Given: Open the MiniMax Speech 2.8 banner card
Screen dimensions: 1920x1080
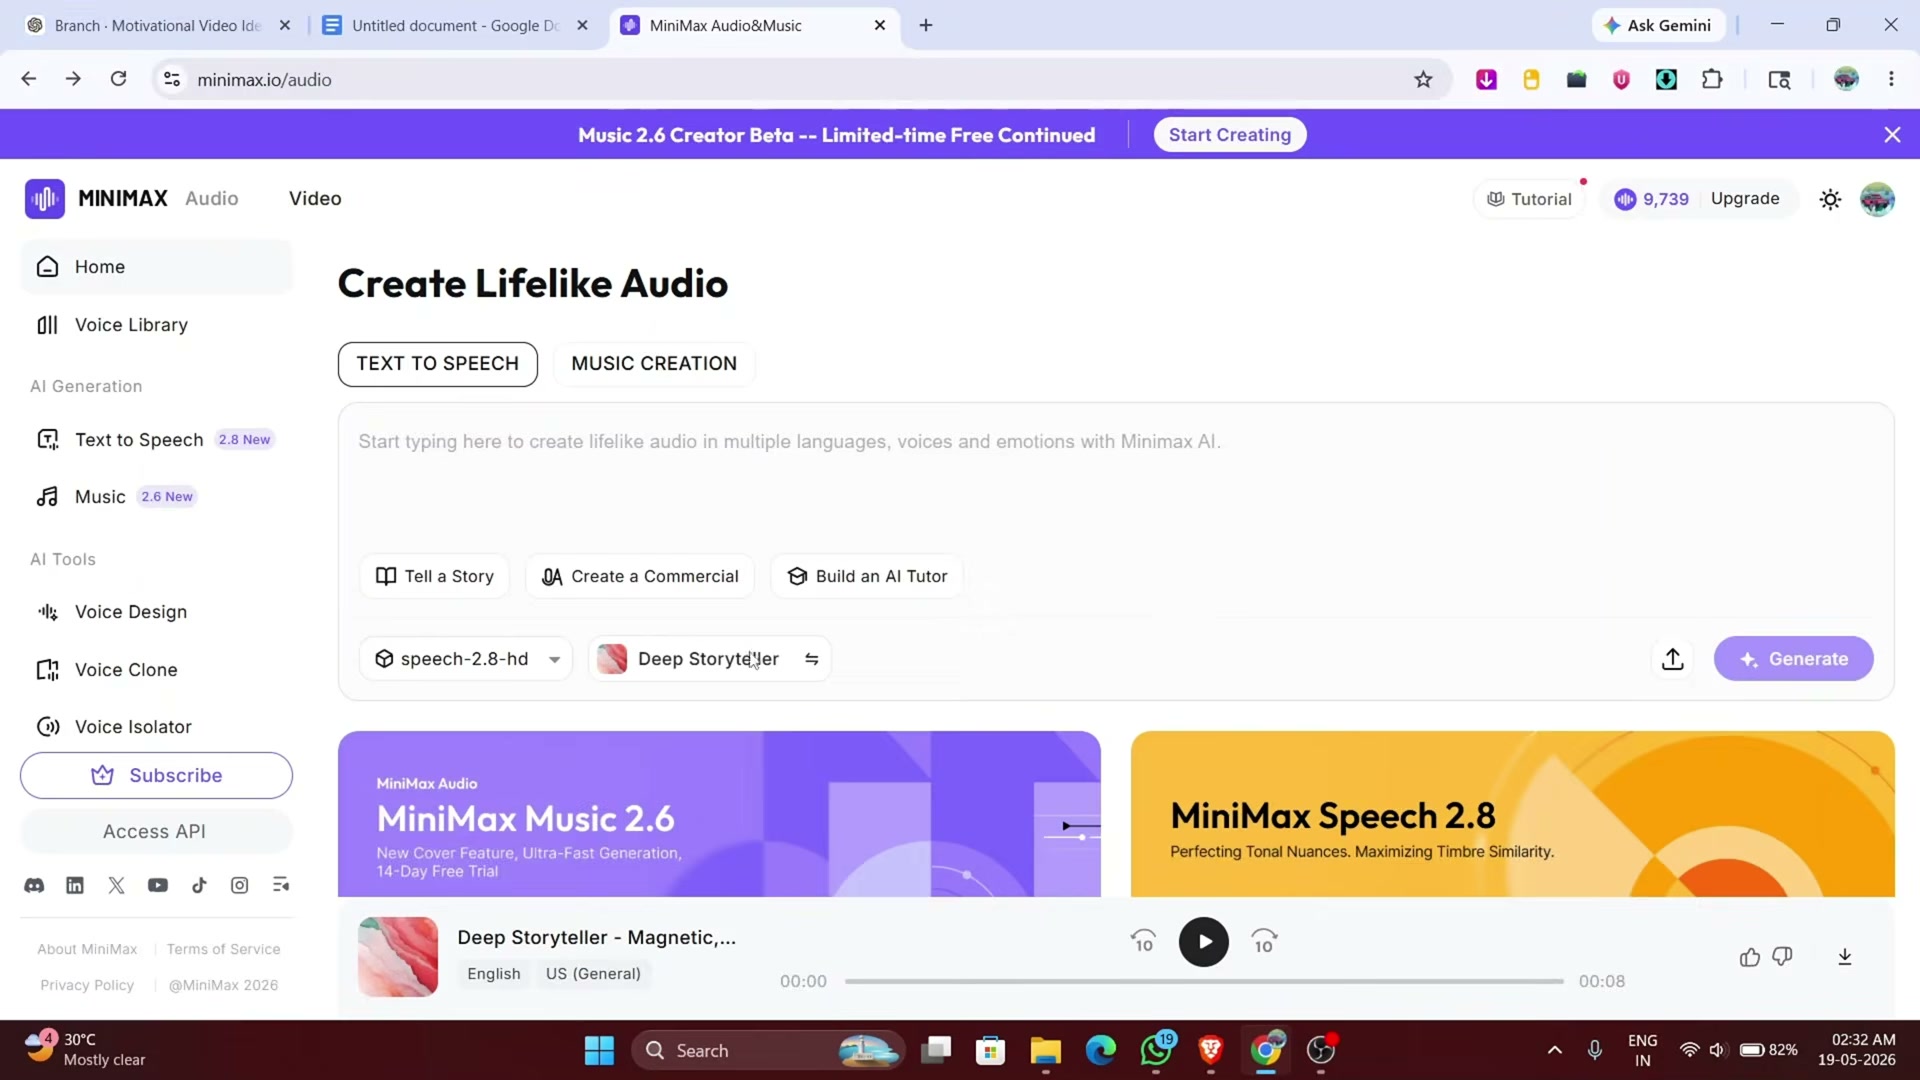Looking at the screenshot, I should 1513,814.
